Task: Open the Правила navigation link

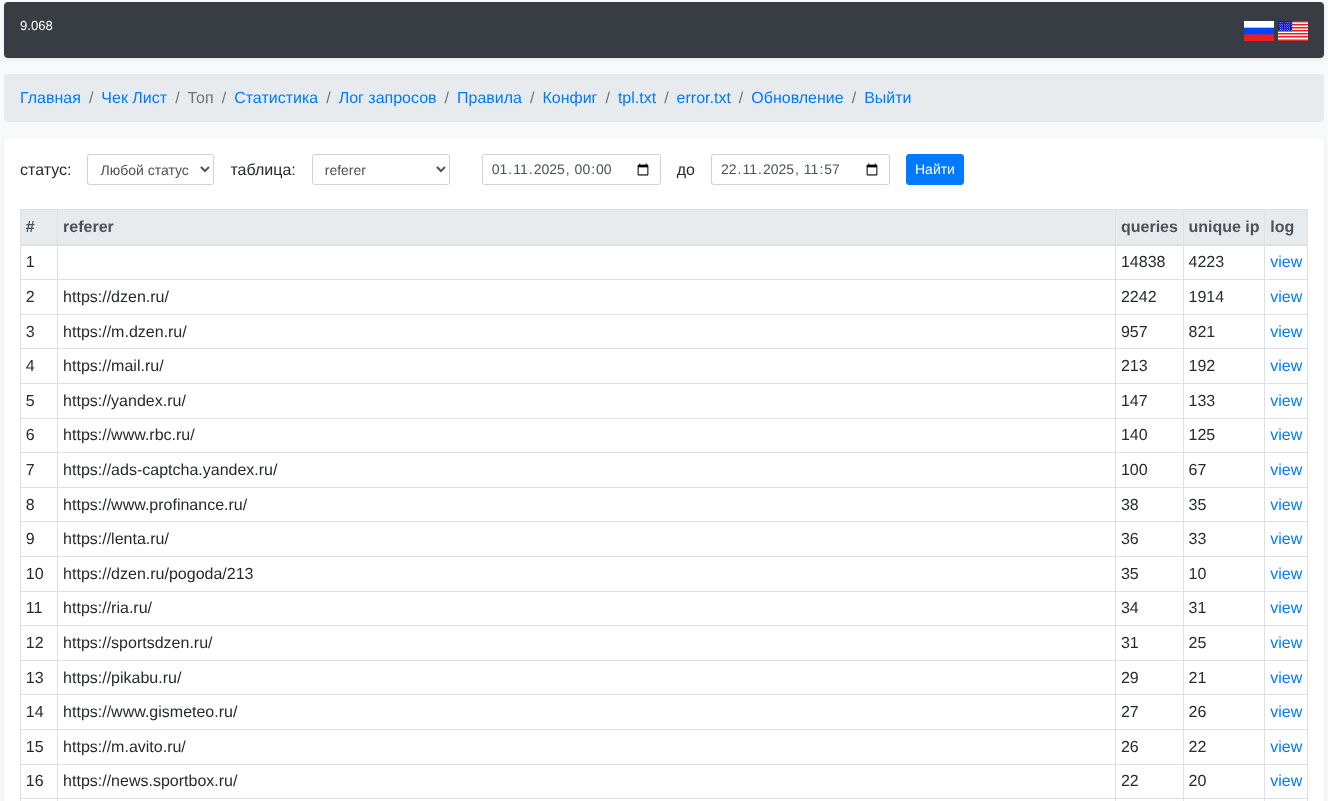Action: (x=489, y=98)
